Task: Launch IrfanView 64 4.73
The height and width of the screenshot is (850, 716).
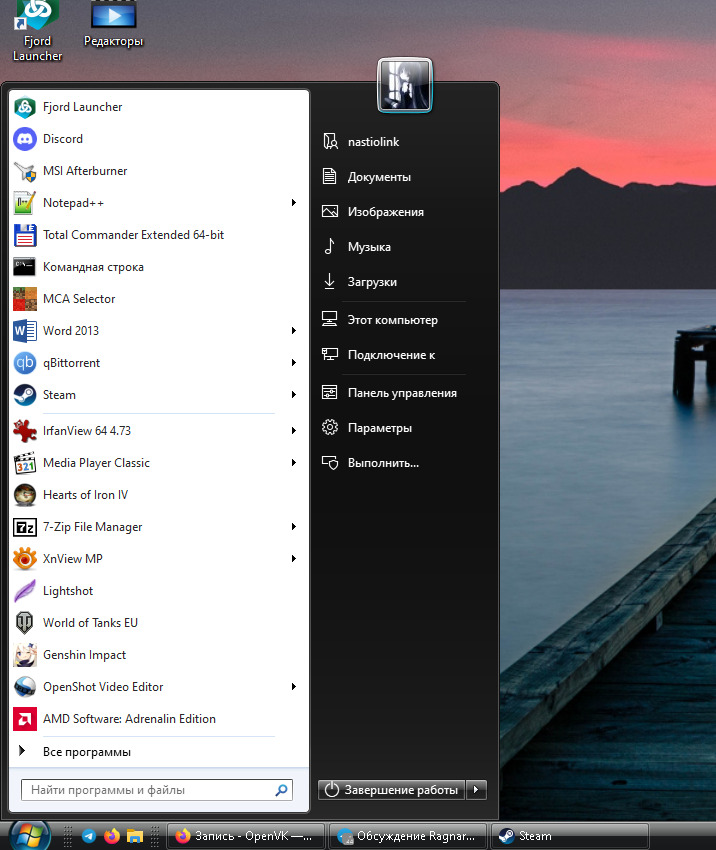Action: [x=158, y=430]
